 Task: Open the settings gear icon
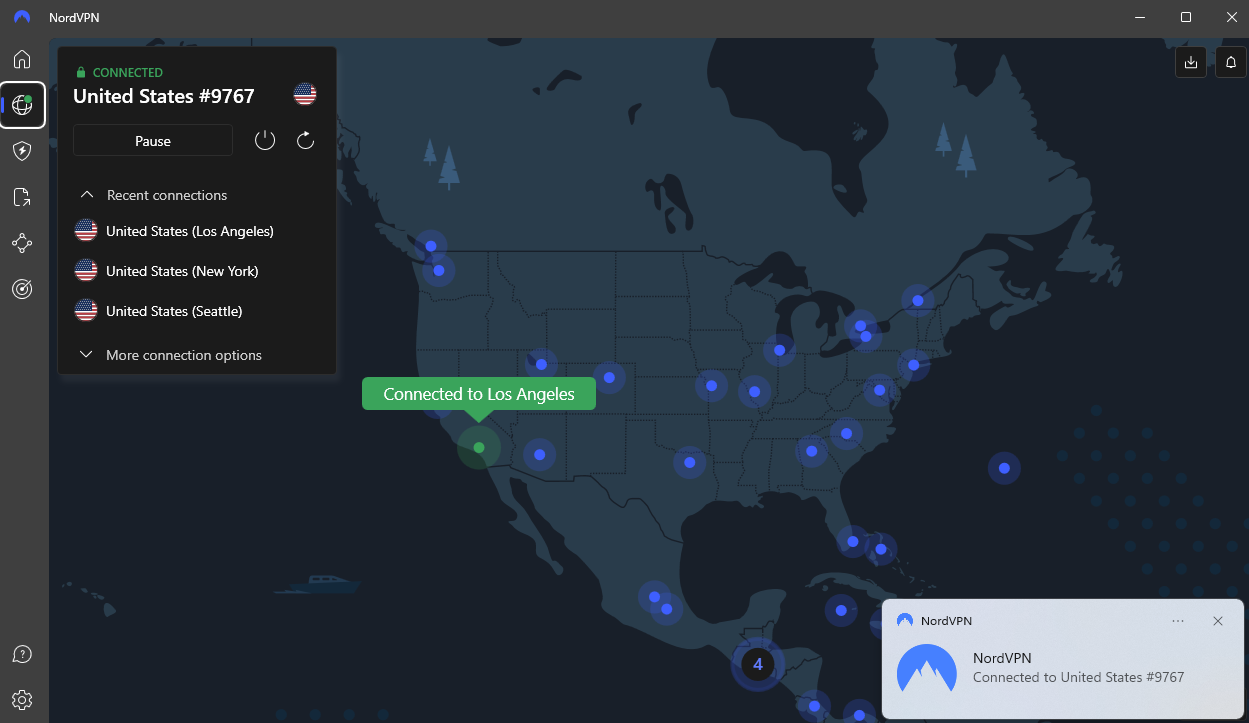coord(22,699)
